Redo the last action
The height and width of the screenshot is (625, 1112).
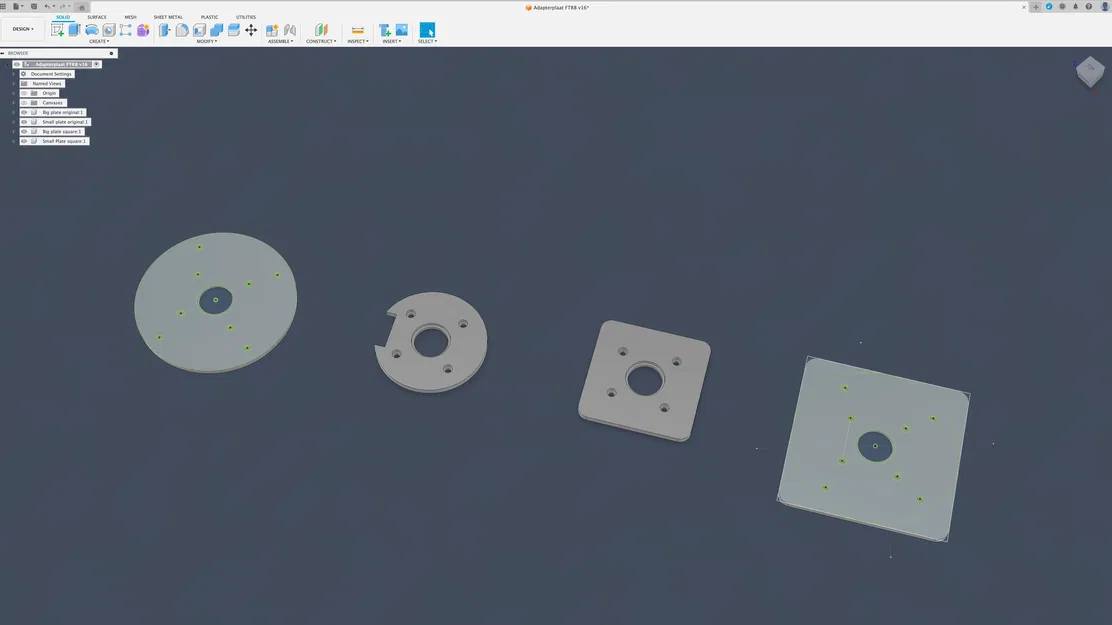(x=62, y=6)
